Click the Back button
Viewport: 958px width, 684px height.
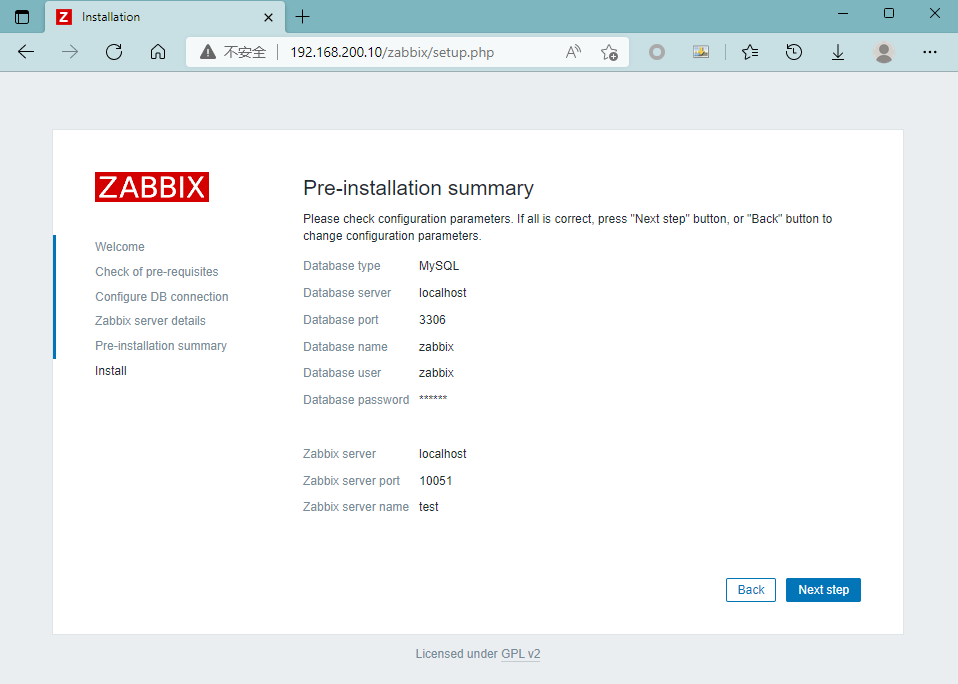[751, 590]
